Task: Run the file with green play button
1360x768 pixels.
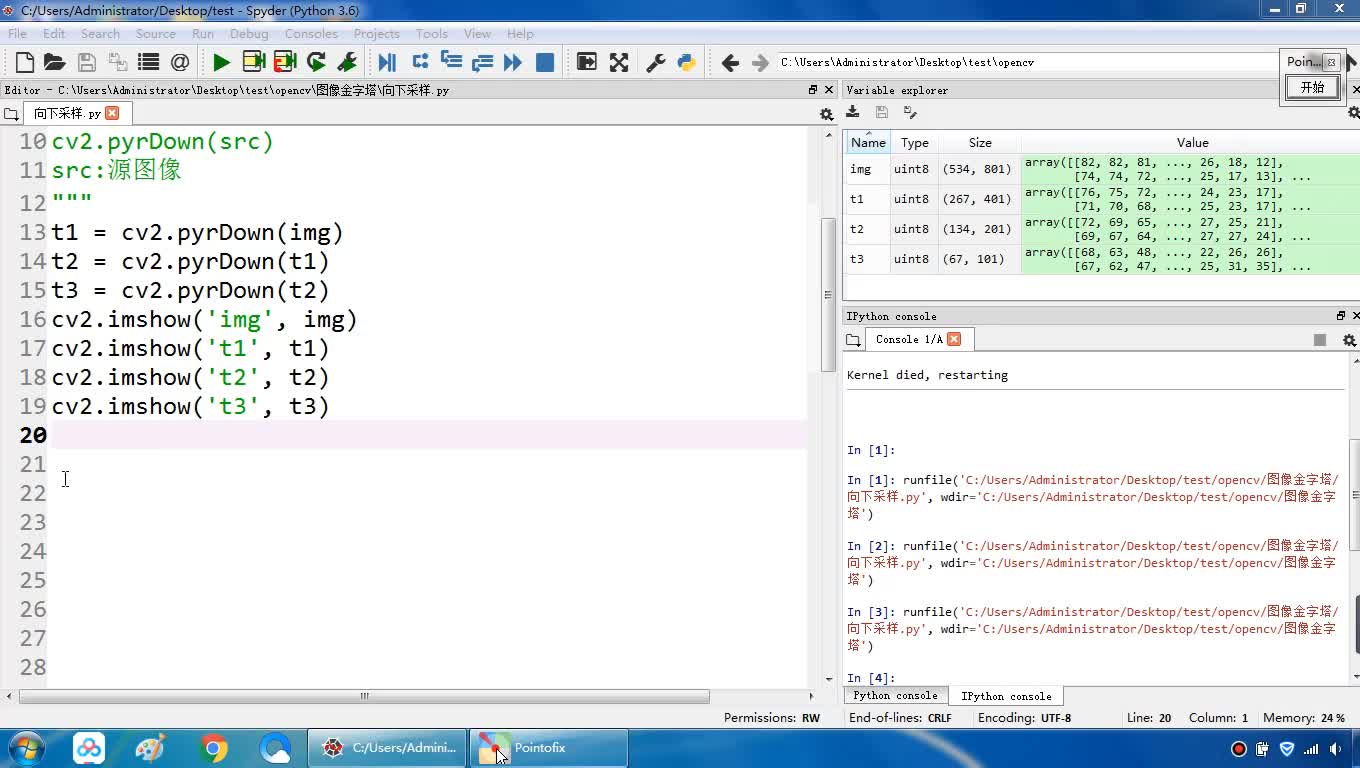Action: click(x=221, y=63)
